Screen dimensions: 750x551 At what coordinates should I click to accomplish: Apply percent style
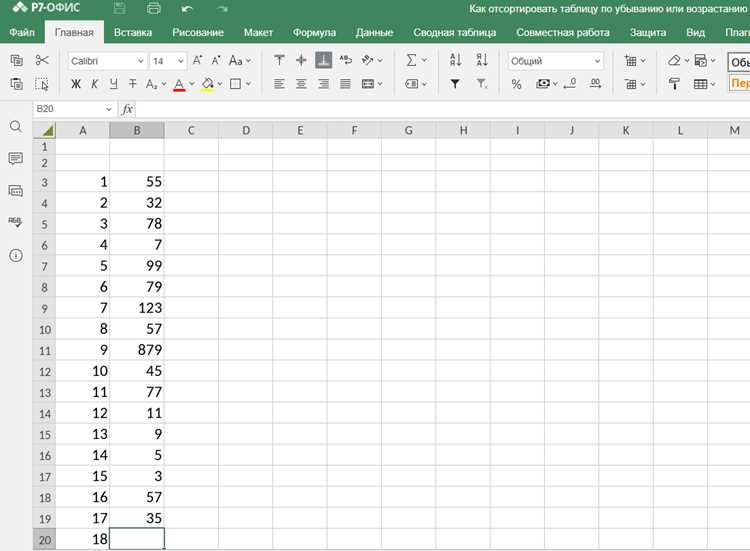(x=516, y=84)
